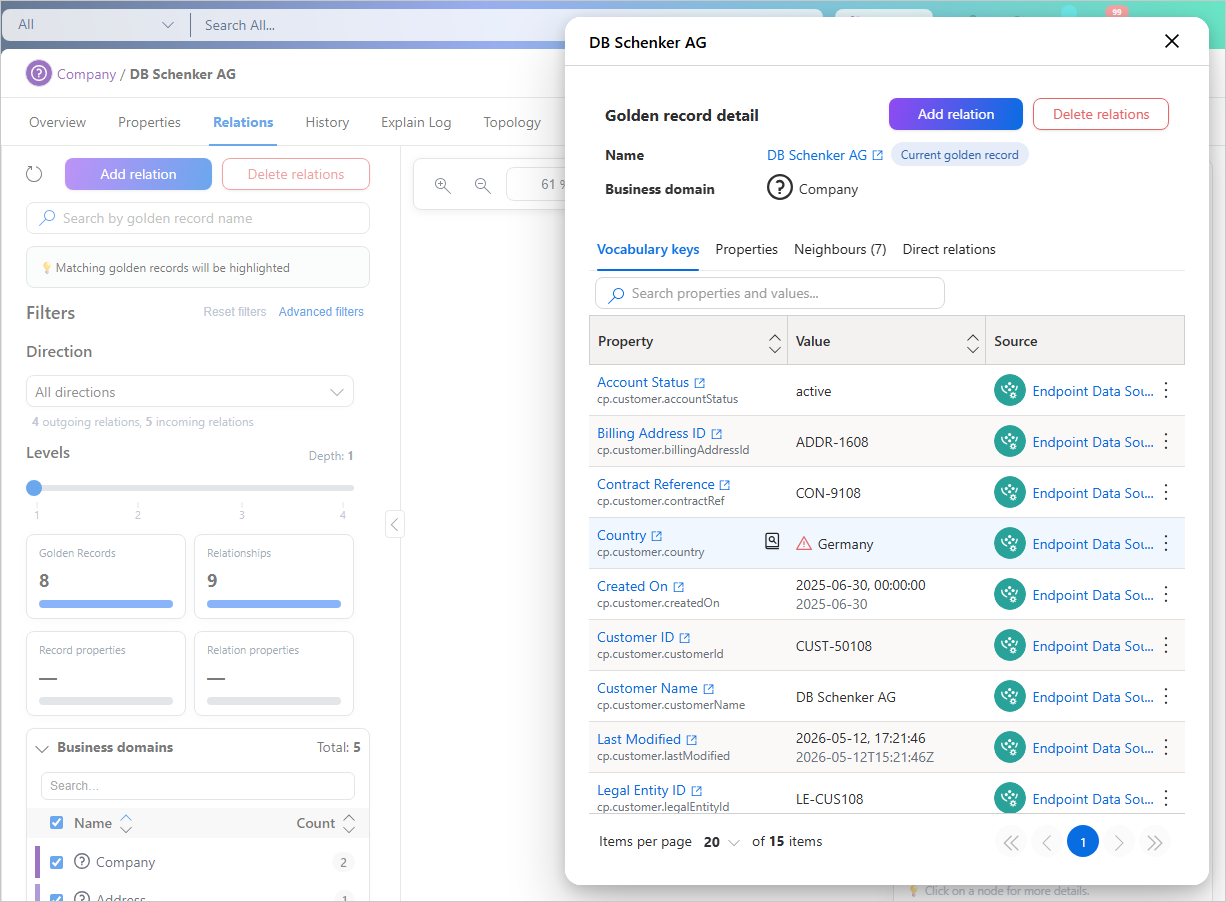Zoom in on the relations graph

pos(442,185)
